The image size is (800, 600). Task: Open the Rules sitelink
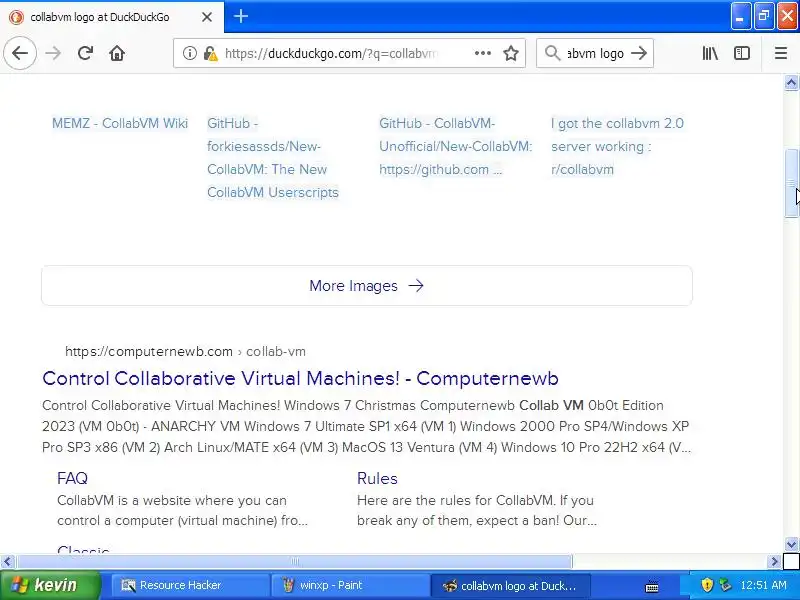tap(377, 478)
